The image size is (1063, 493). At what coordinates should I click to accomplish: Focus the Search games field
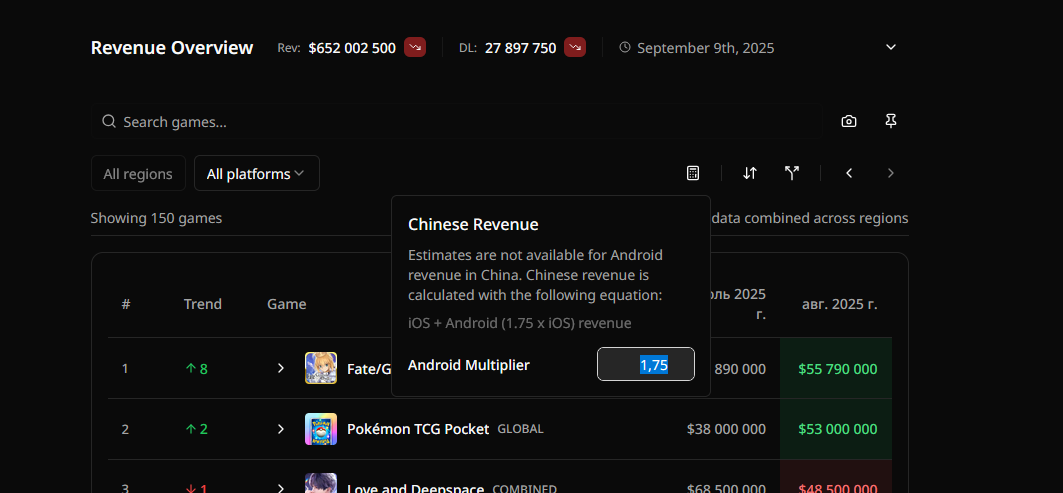456,122
